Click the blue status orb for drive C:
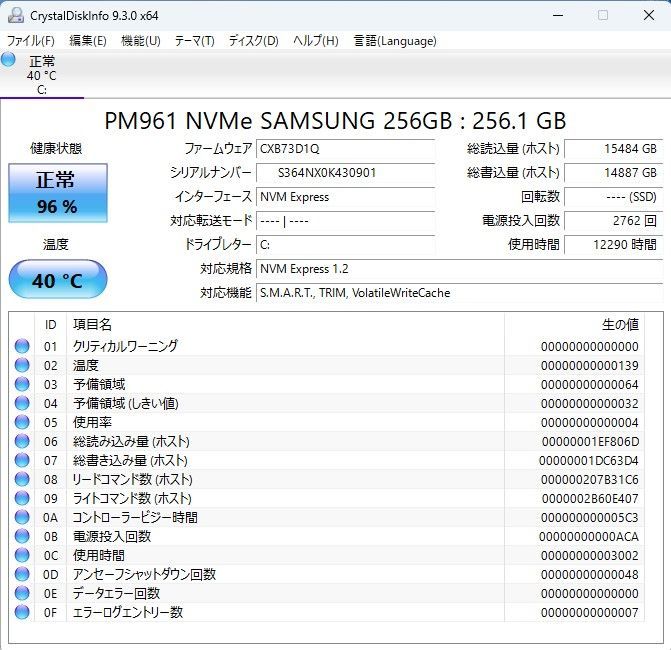This screenshot has width=671, height=650. pos(8,59)
